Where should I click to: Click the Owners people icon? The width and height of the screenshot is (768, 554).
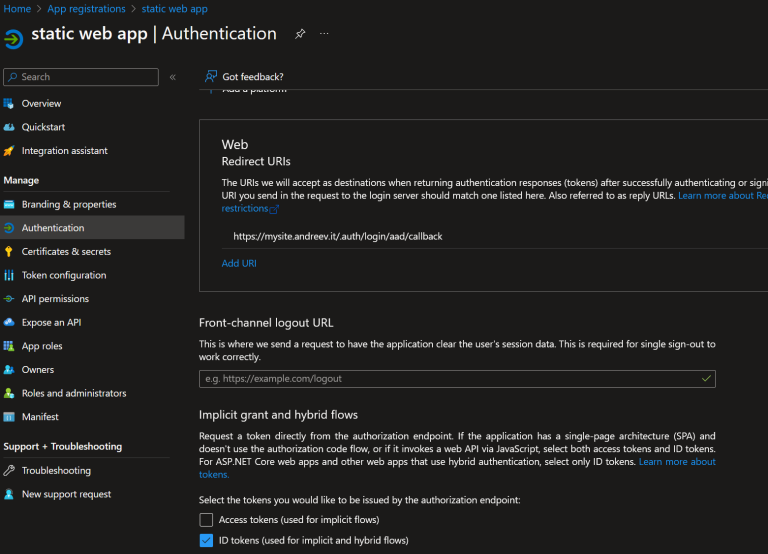[9, 369]
